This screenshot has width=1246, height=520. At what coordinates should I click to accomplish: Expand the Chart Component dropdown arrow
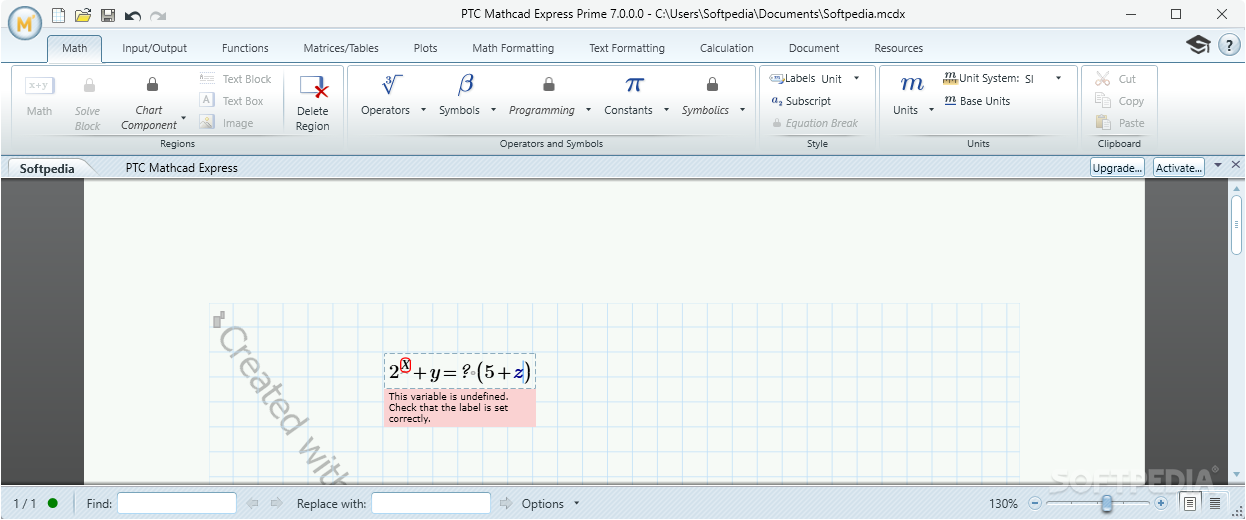[x=184, y=118]
